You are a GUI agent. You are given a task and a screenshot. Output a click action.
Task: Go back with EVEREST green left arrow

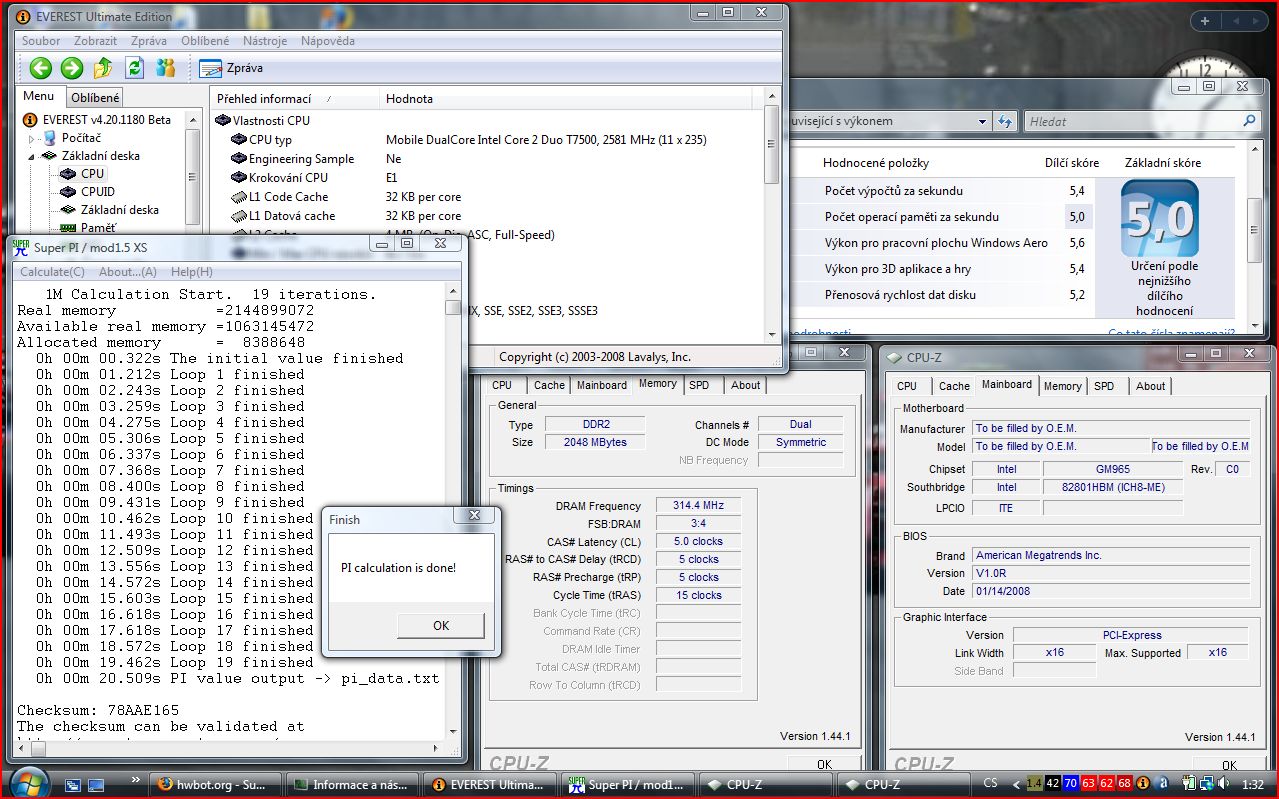[x=40, y=68]
